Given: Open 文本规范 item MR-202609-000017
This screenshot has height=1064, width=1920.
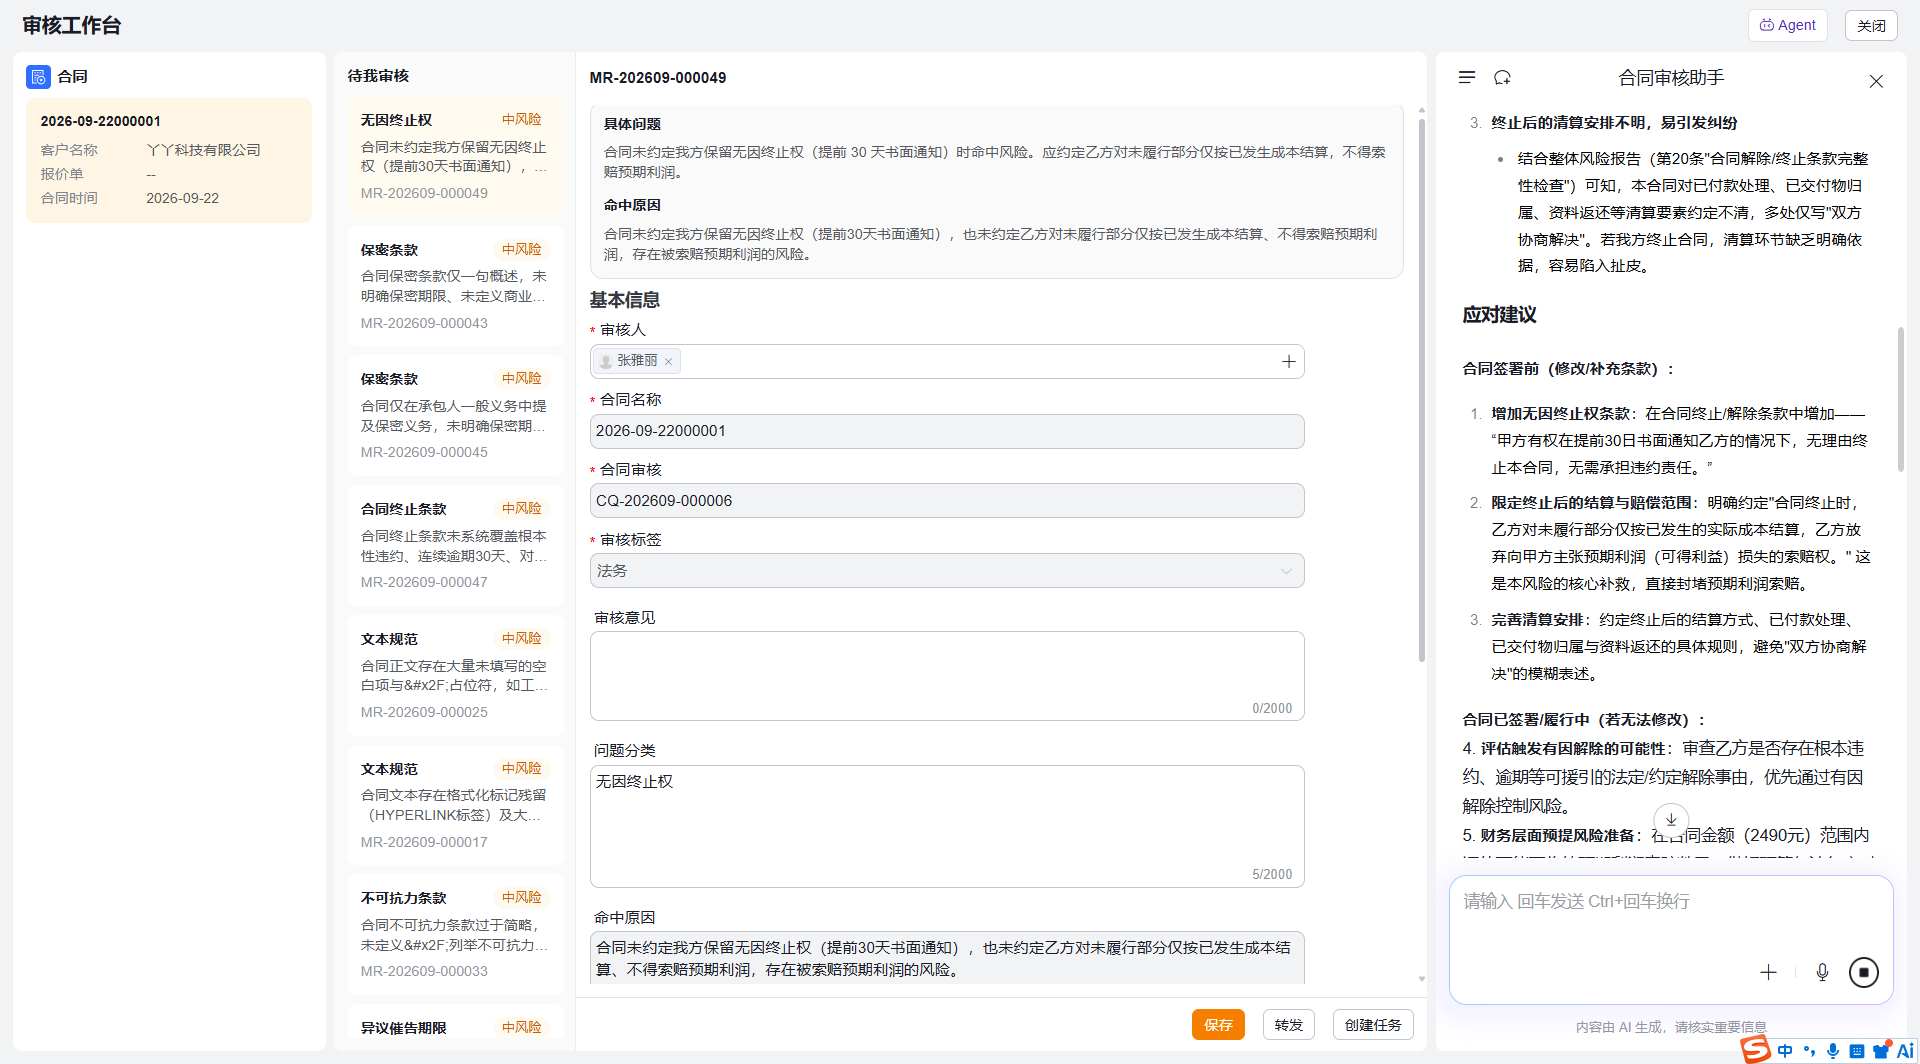Looking at the screenshot, I should 456,805.
